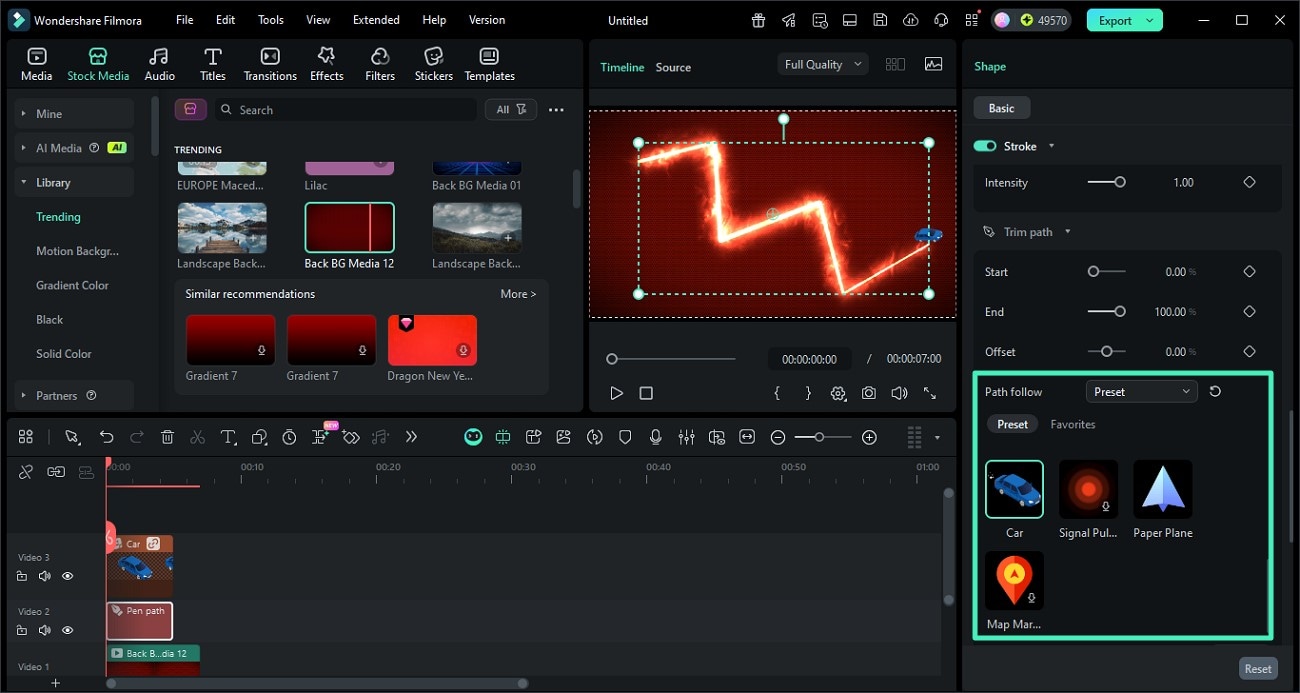The image size is (1300, 693).
Task: Expand preview to fullscreen
Action: 930,393
